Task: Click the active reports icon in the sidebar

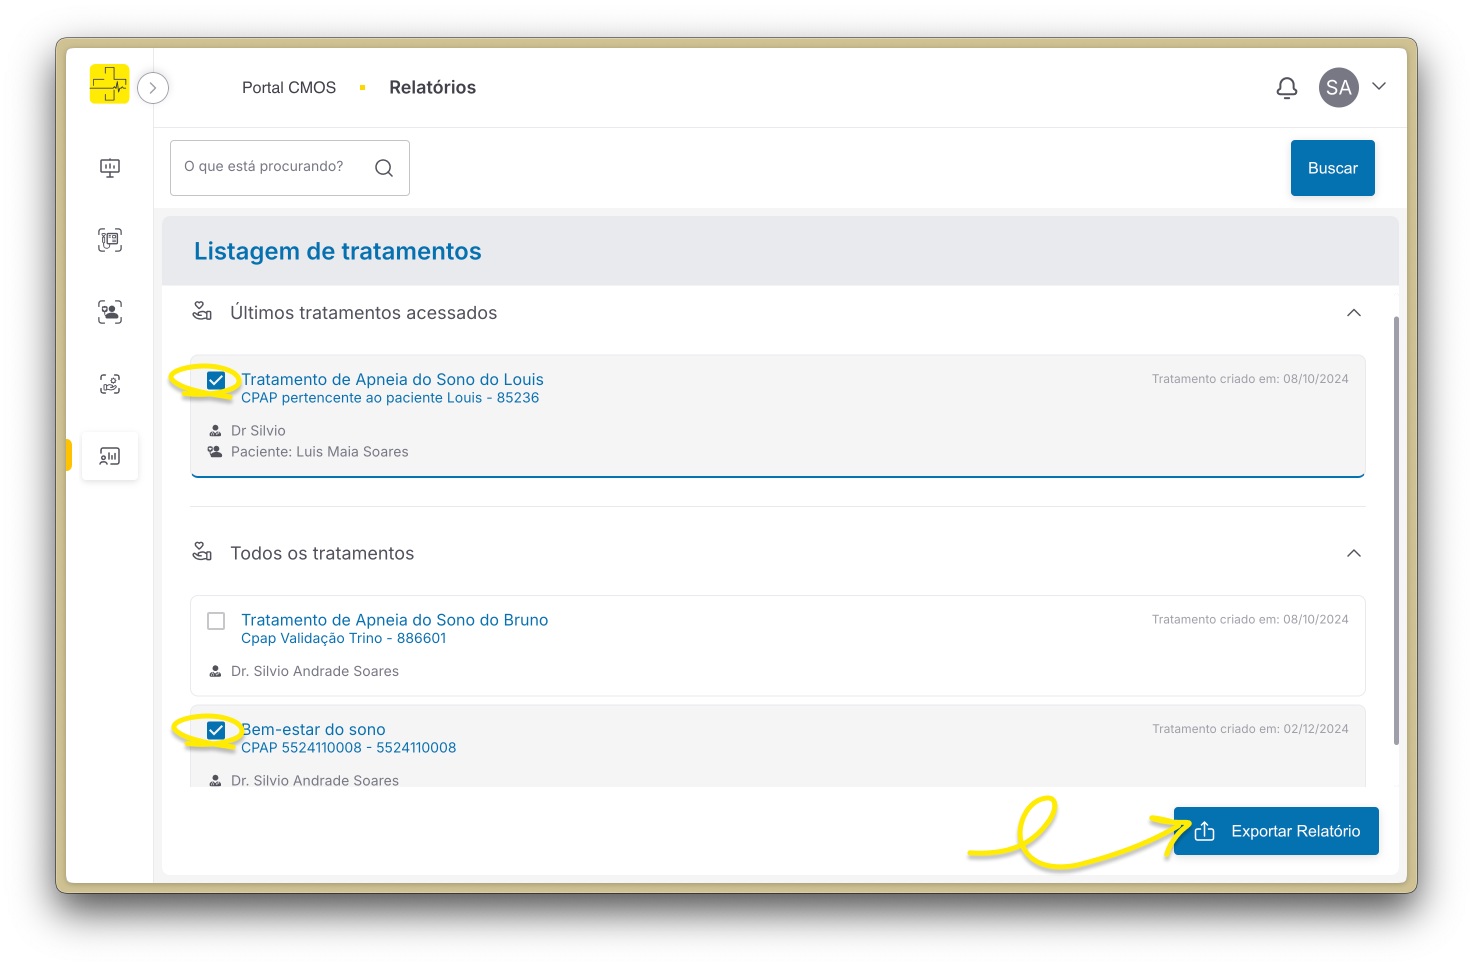Action: (109, 456)
